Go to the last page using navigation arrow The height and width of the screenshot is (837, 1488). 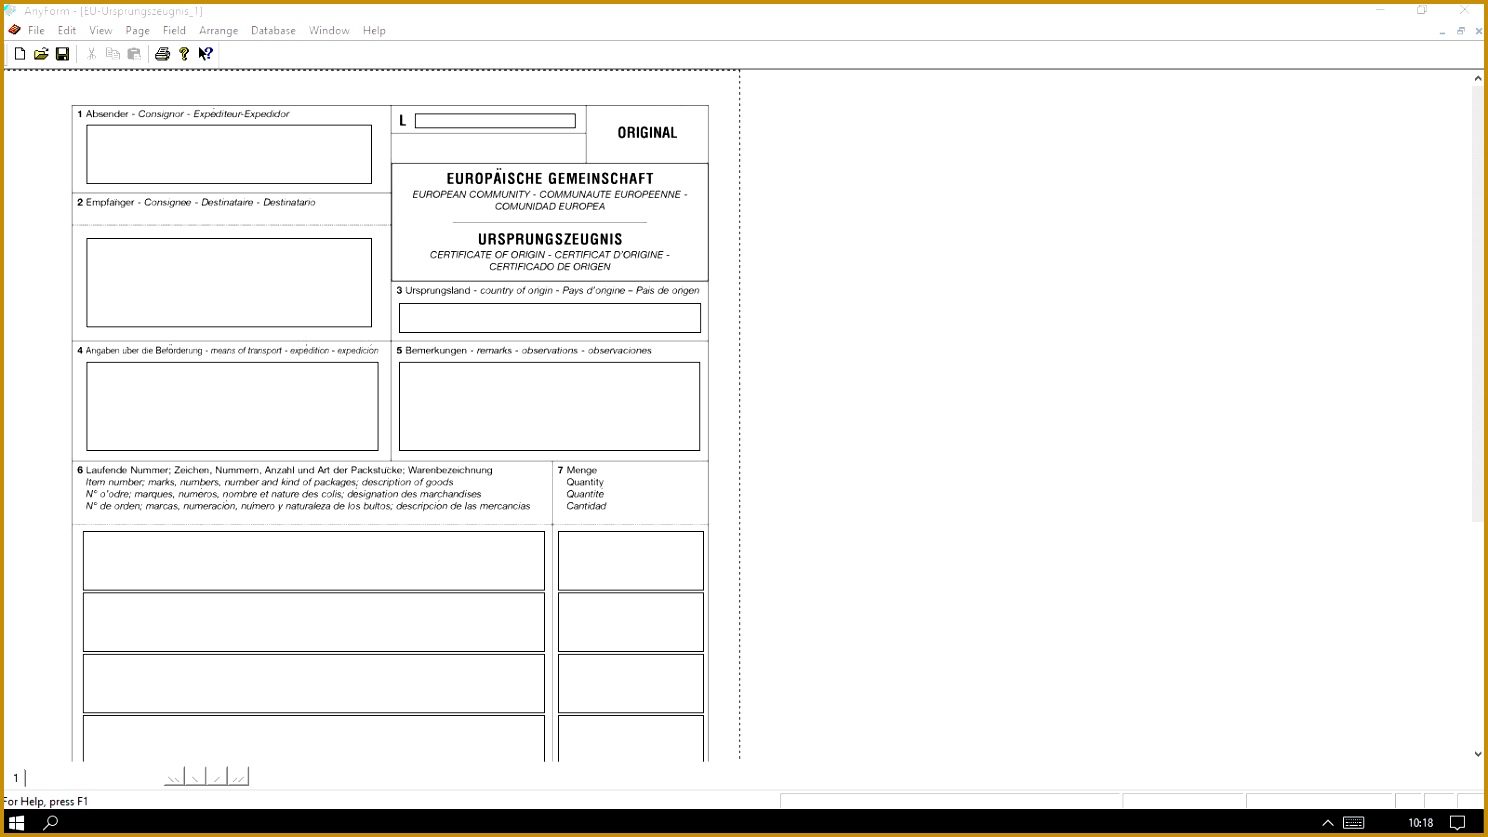[x=237, y=776]
